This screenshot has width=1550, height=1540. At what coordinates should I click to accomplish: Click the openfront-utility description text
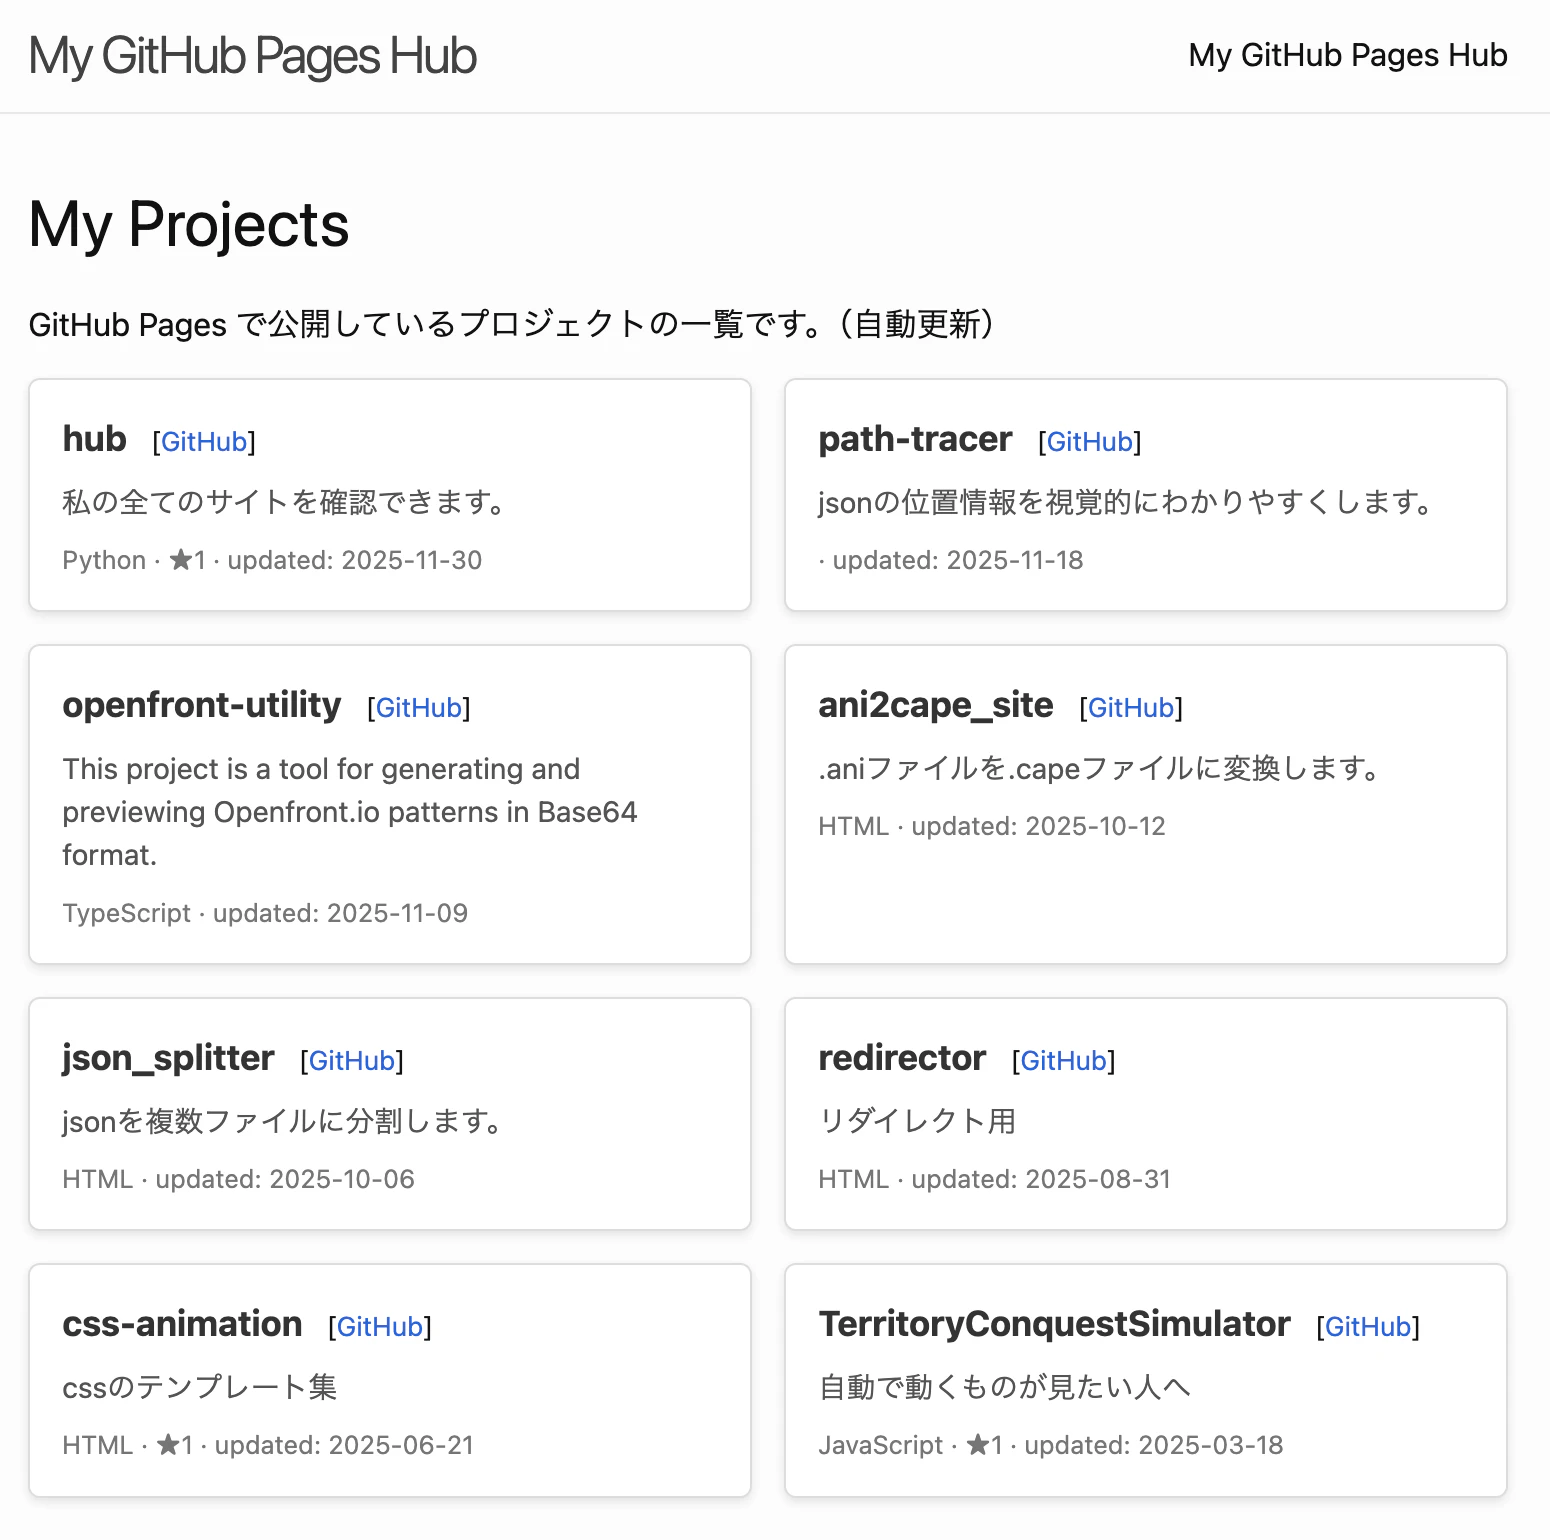[x=350, y=812]
